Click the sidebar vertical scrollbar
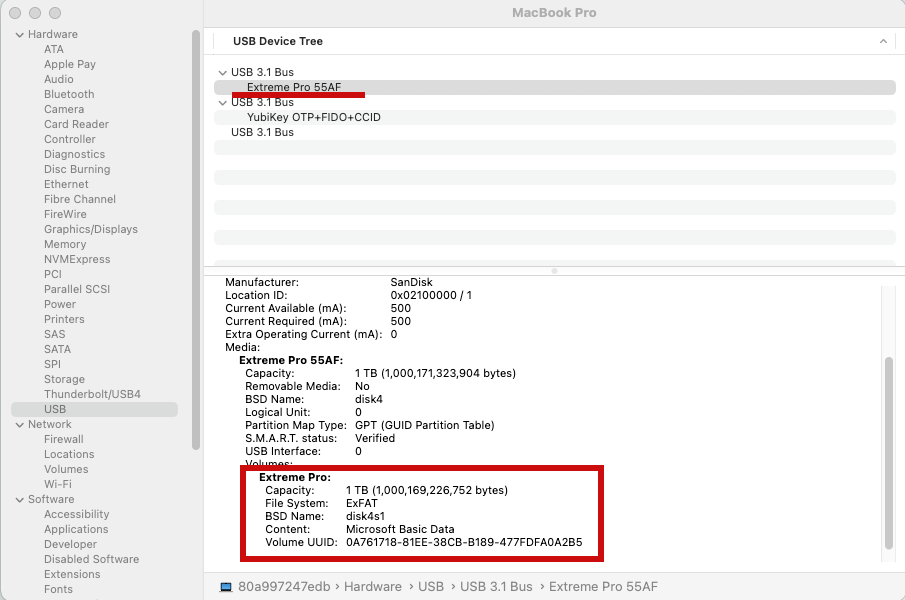 (x=196, y=239)
